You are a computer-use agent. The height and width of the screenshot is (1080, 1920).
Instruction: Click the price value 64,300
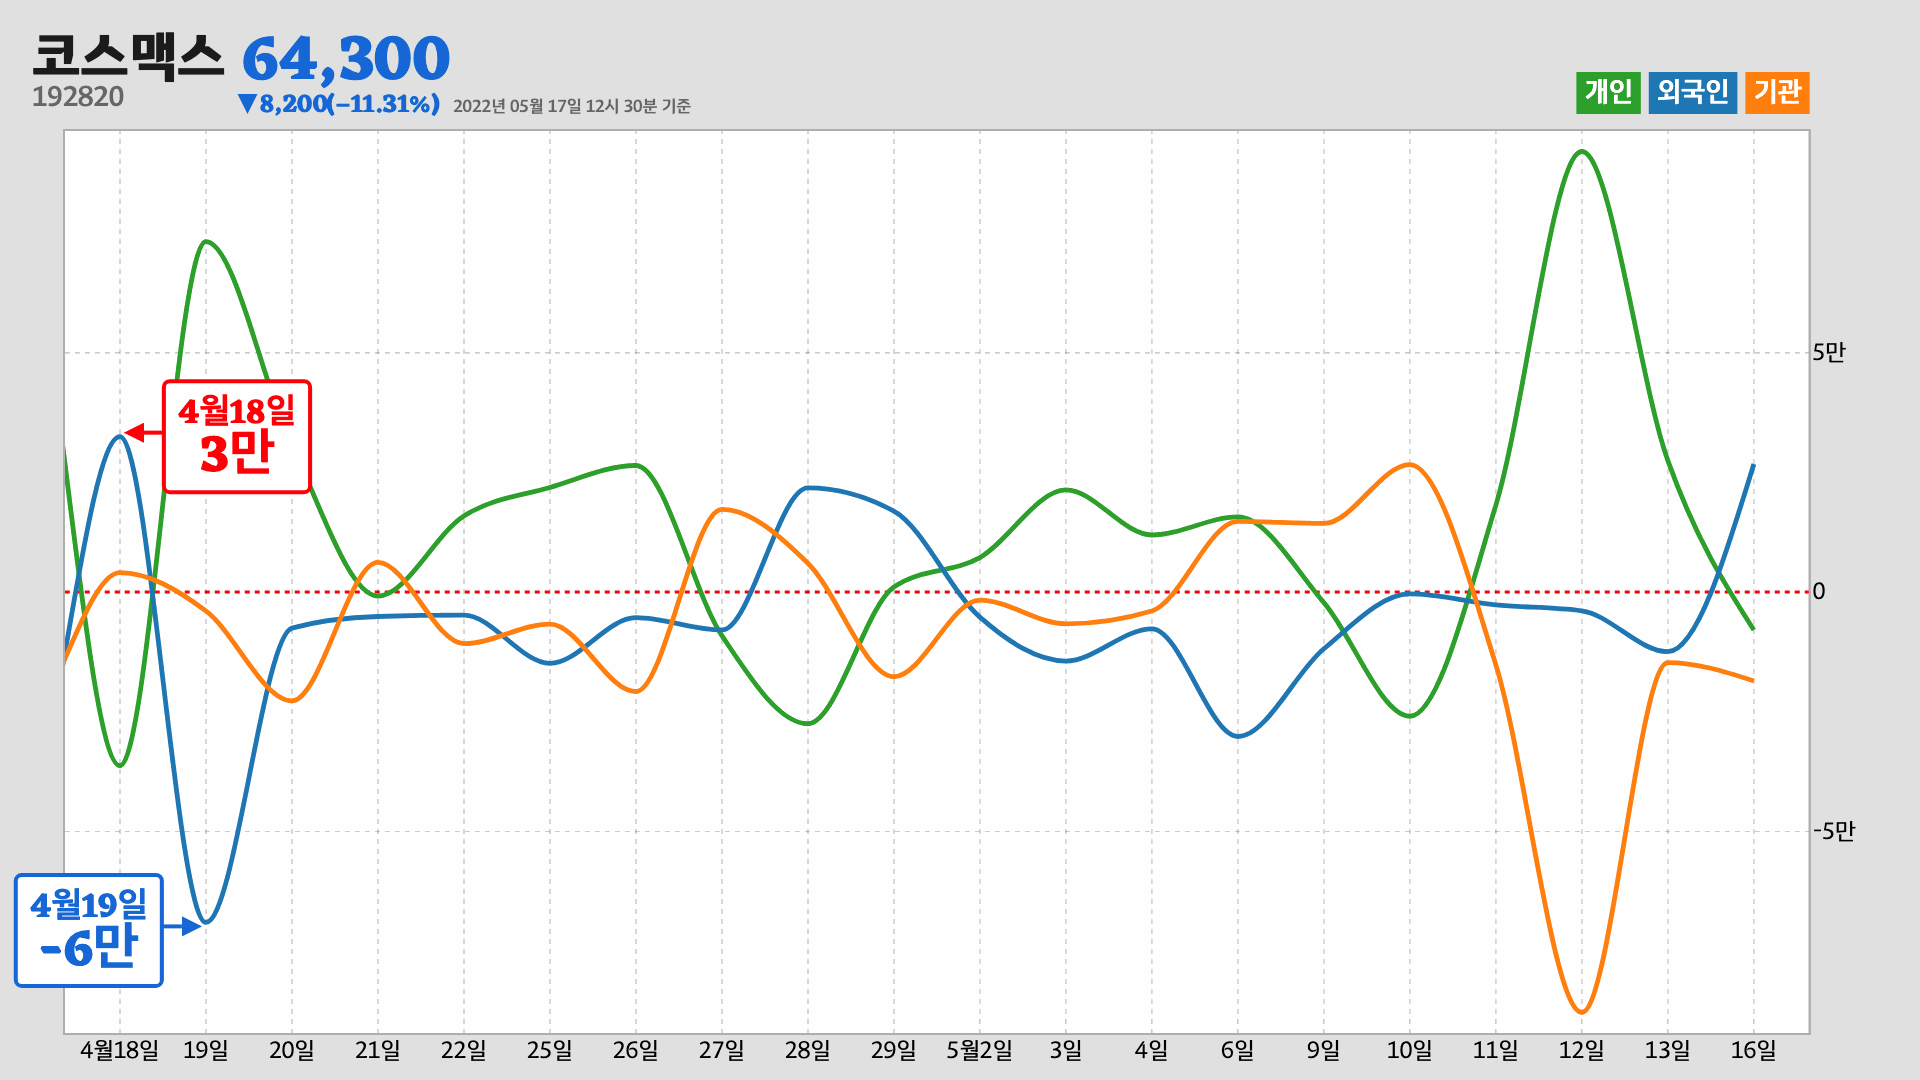coord(346,59)
